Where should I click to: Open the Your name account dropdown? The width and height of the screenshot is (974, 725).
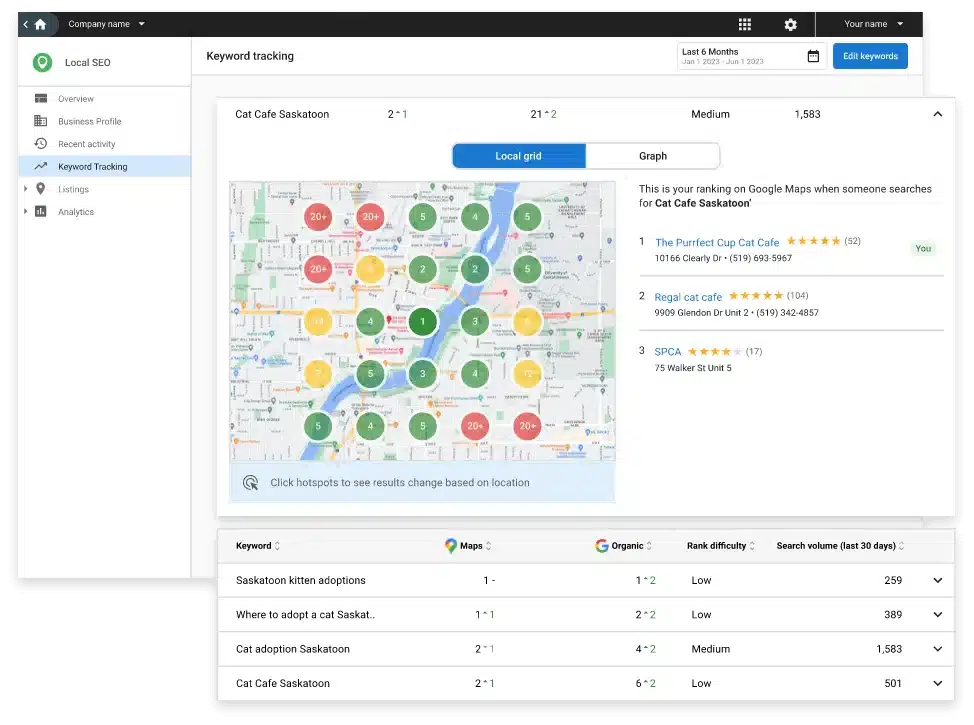coord(874,23)
